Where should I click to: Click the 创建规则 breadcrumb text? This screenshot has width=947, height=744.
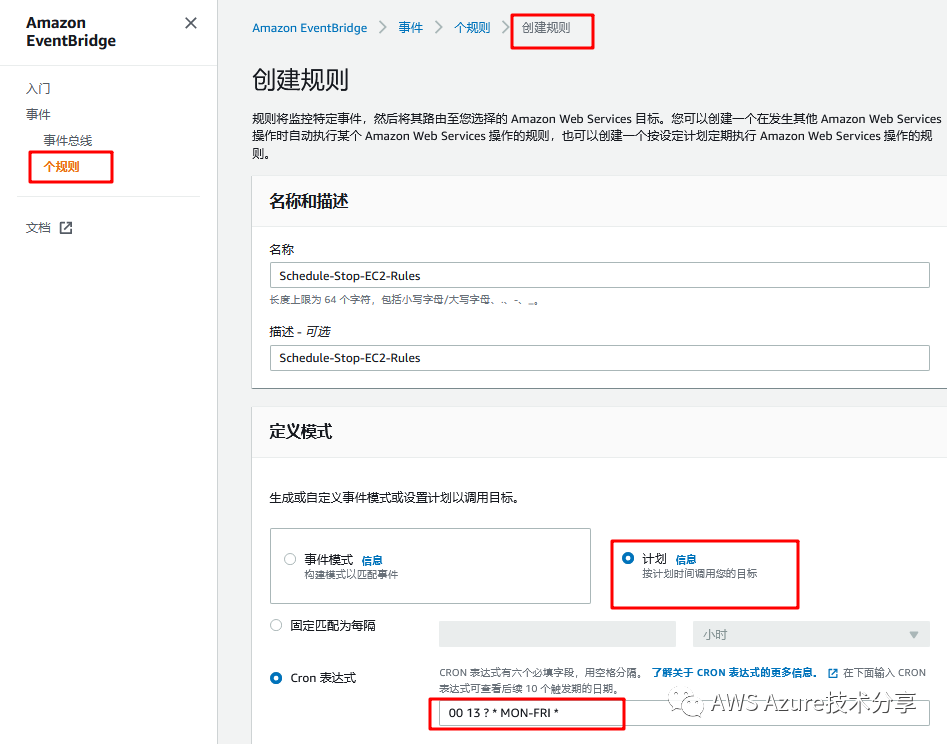[x=546, y=28]
